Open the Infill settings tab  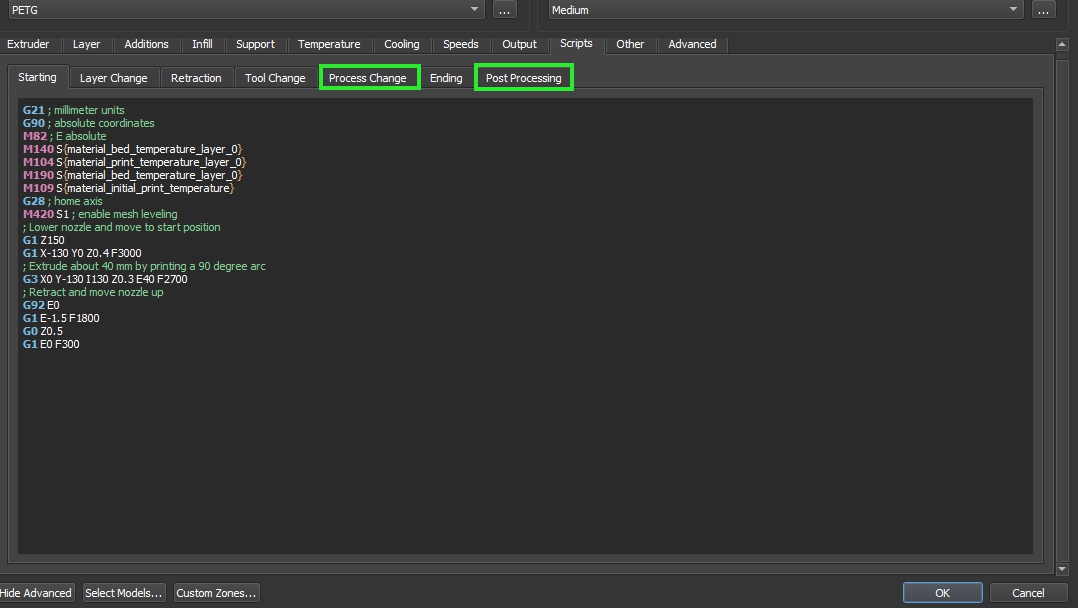tap(202, 44)
